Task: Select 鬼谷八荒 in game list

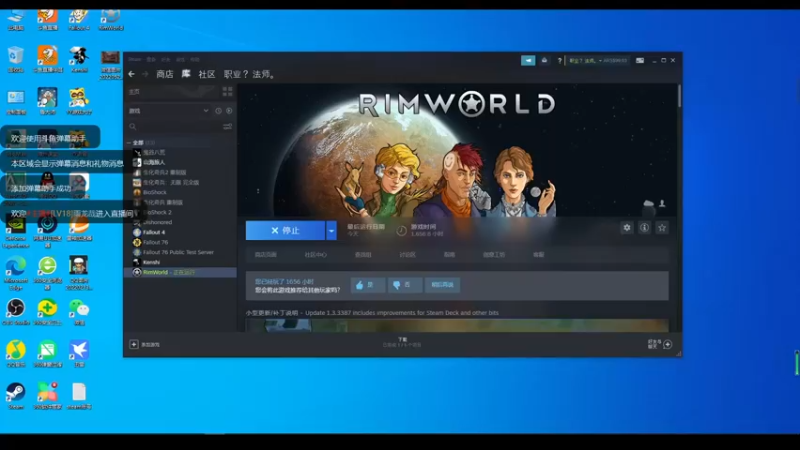Action: click(x=154, y=153)
